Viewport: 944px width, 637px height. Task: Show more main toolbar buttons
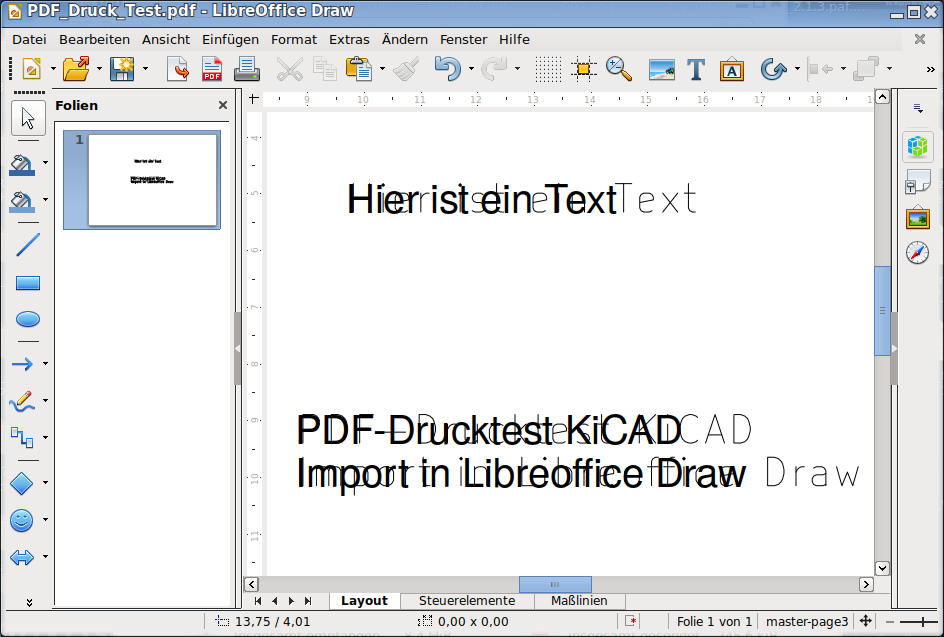(x=930, y=70)
